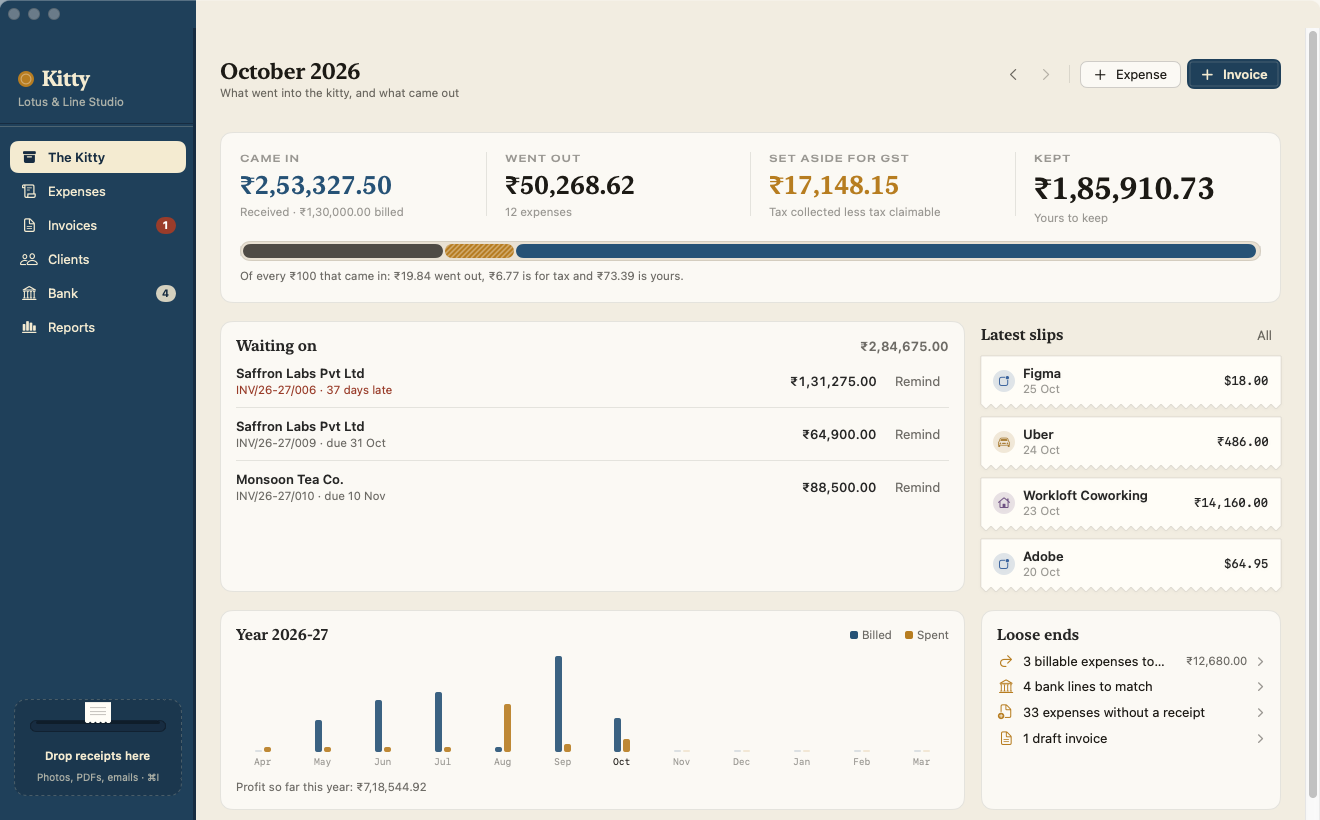Expand 33 expenses without a receipt
The width and height of the screenshot is (1320, 820).
point(1131,713)
